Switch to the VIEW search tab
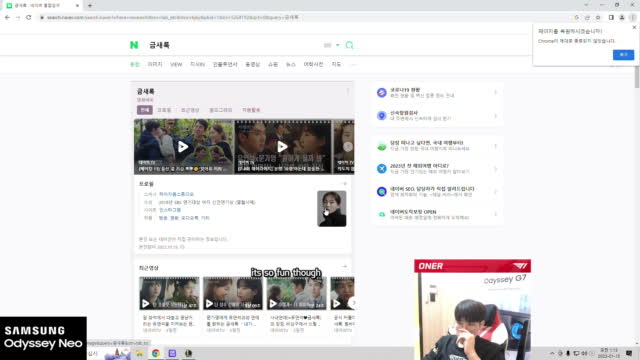 (x=176, y=64)
